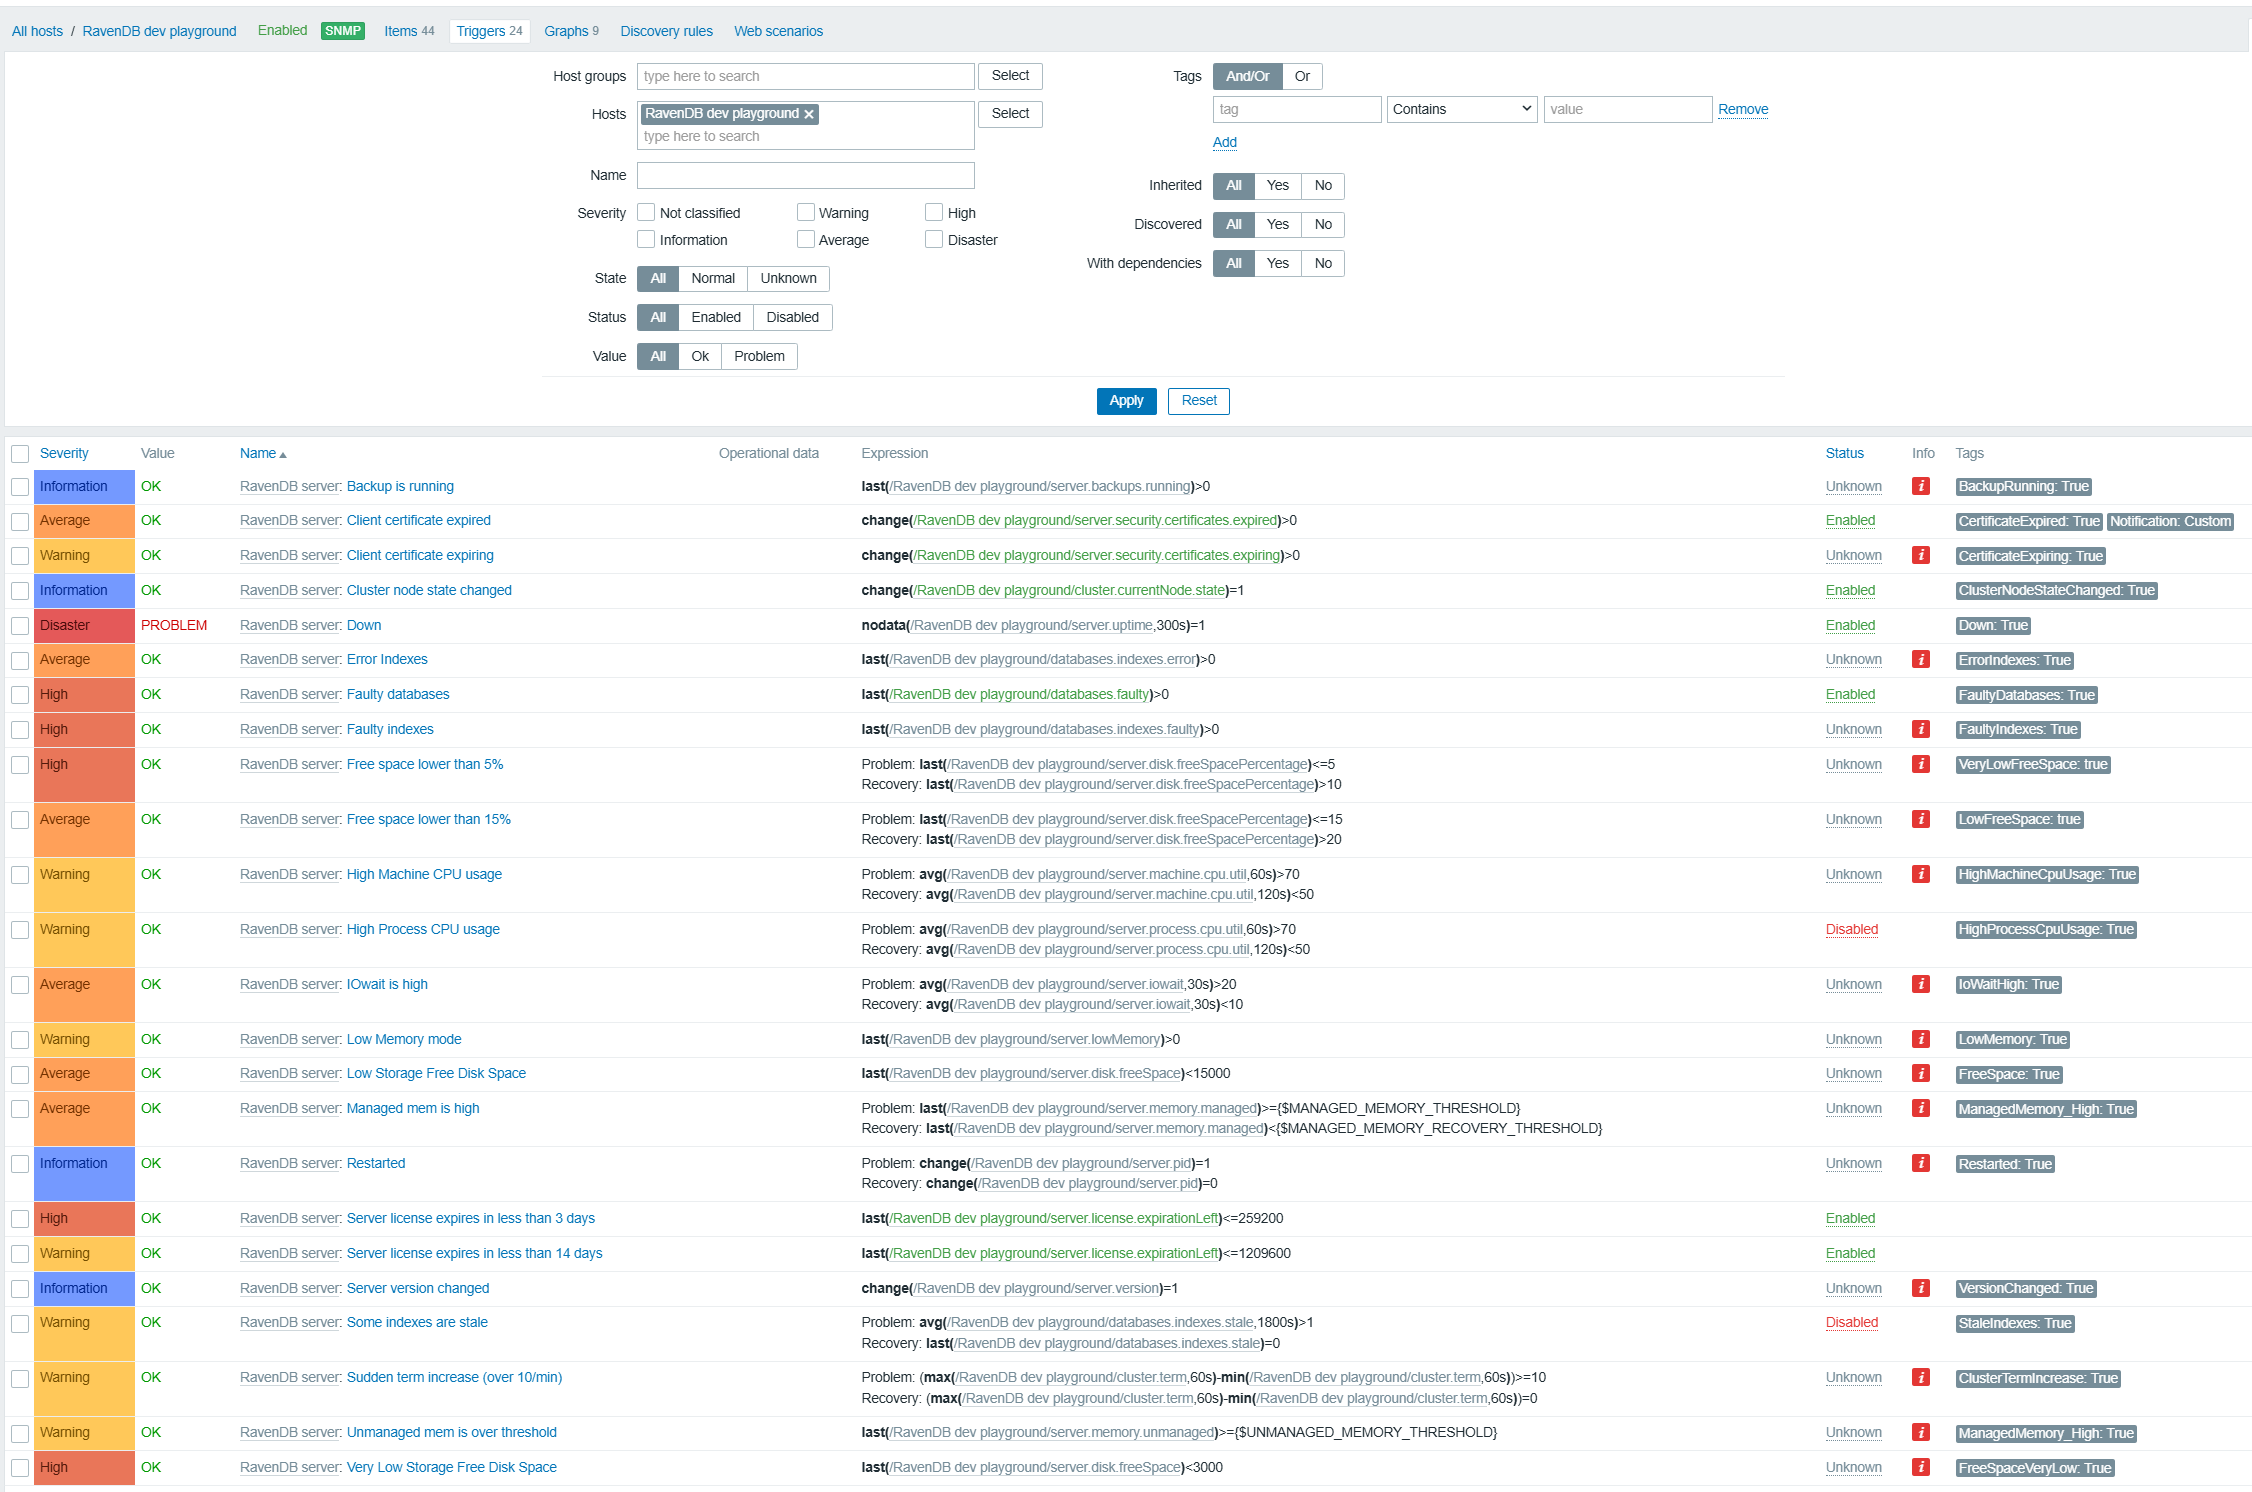Set With dependencies filter to Yes

(x=1278, y=263)
